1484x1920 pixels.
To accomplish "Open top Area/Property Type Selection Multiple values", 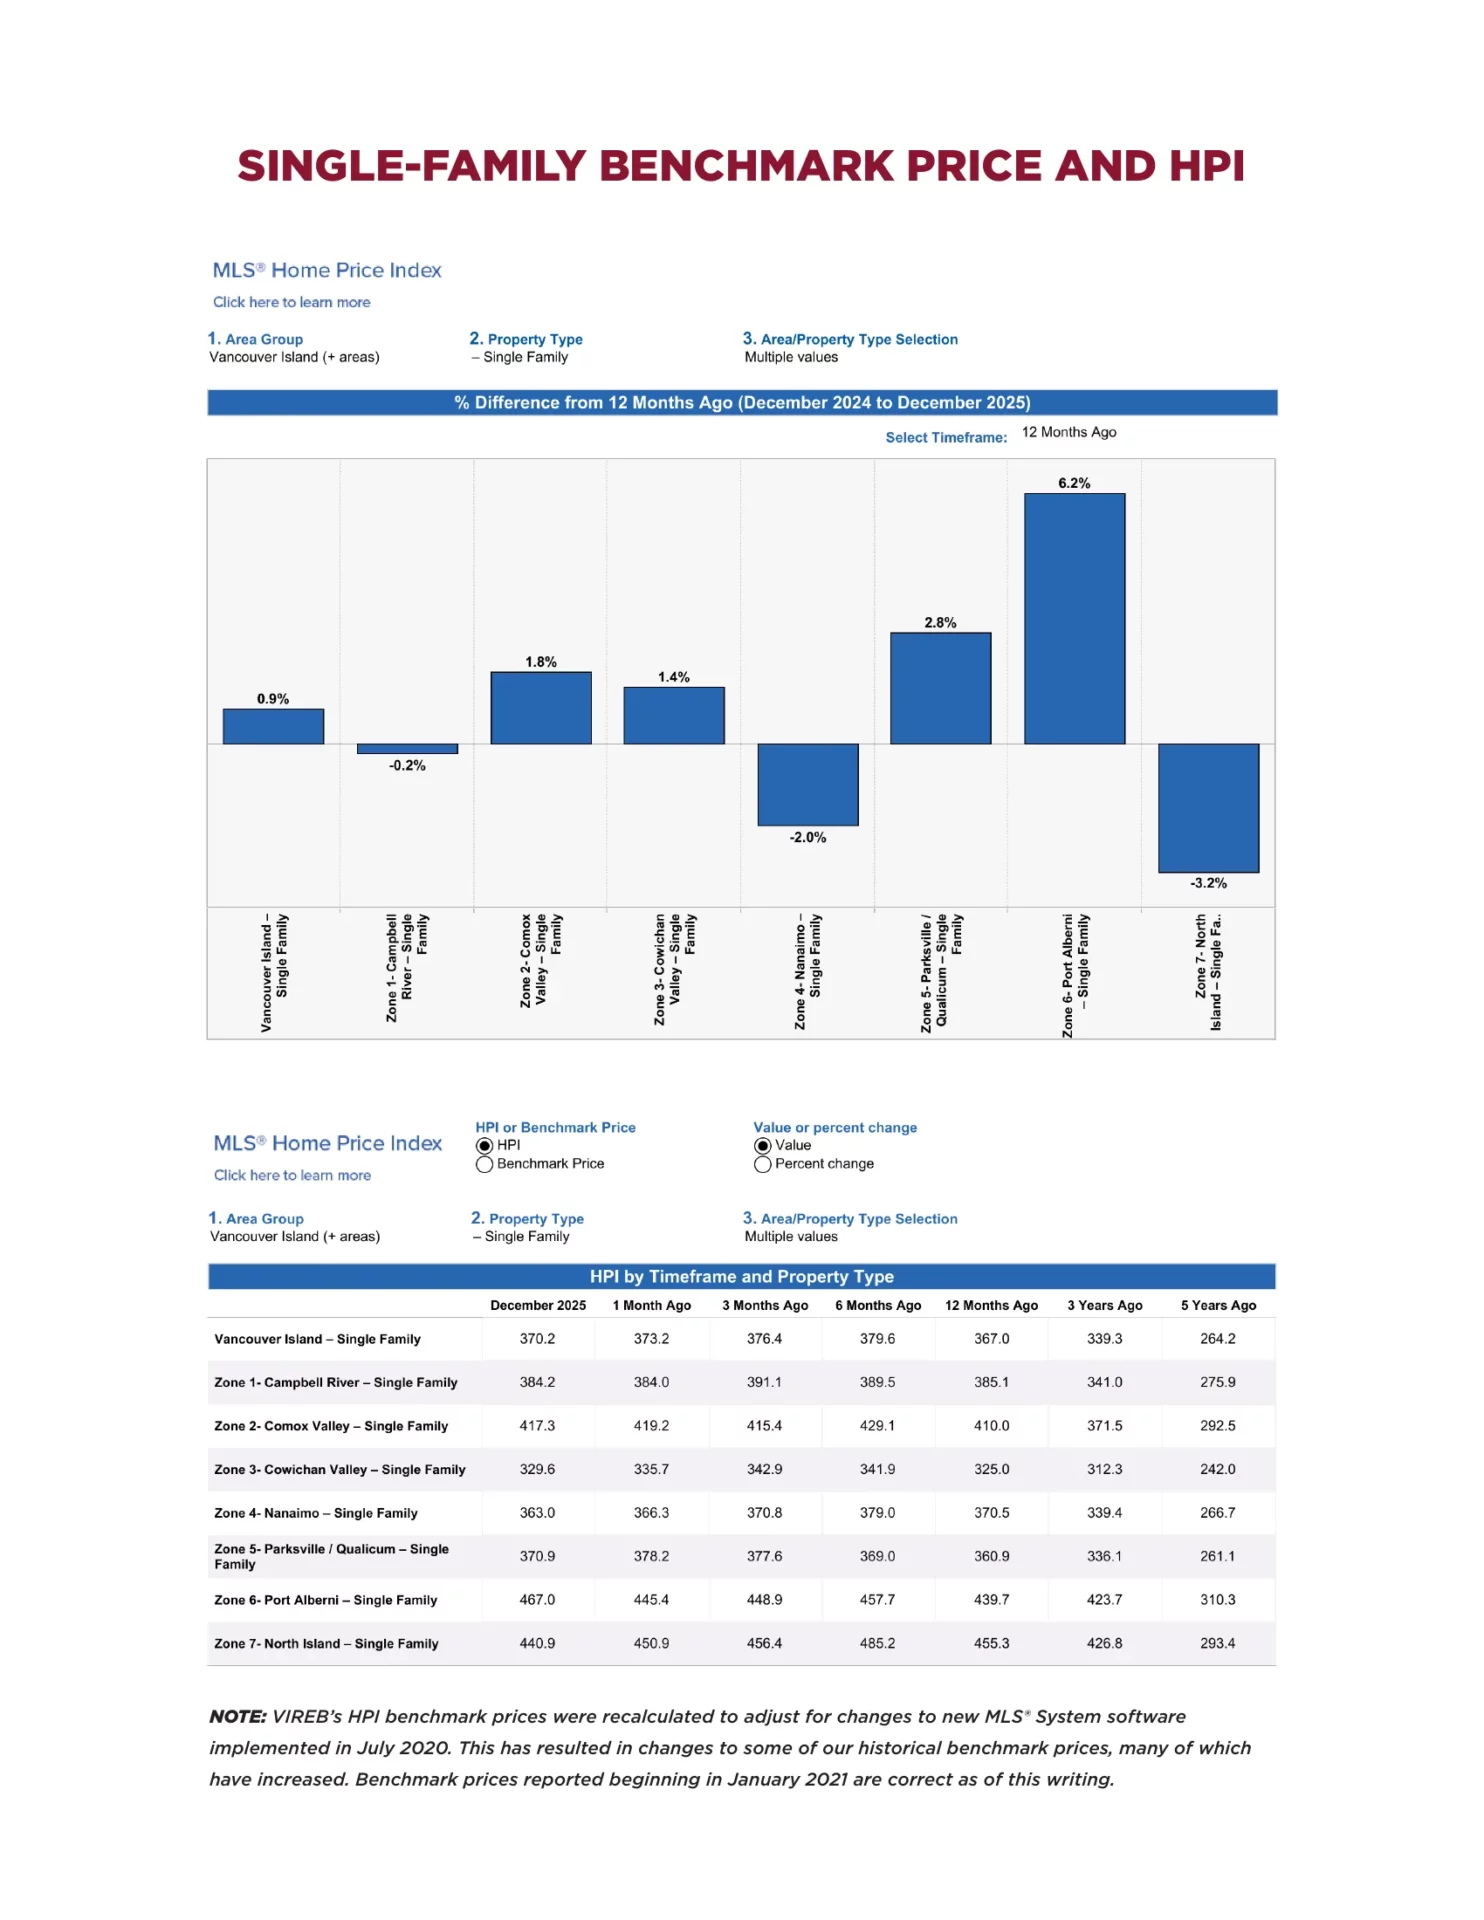I will 791,357.
